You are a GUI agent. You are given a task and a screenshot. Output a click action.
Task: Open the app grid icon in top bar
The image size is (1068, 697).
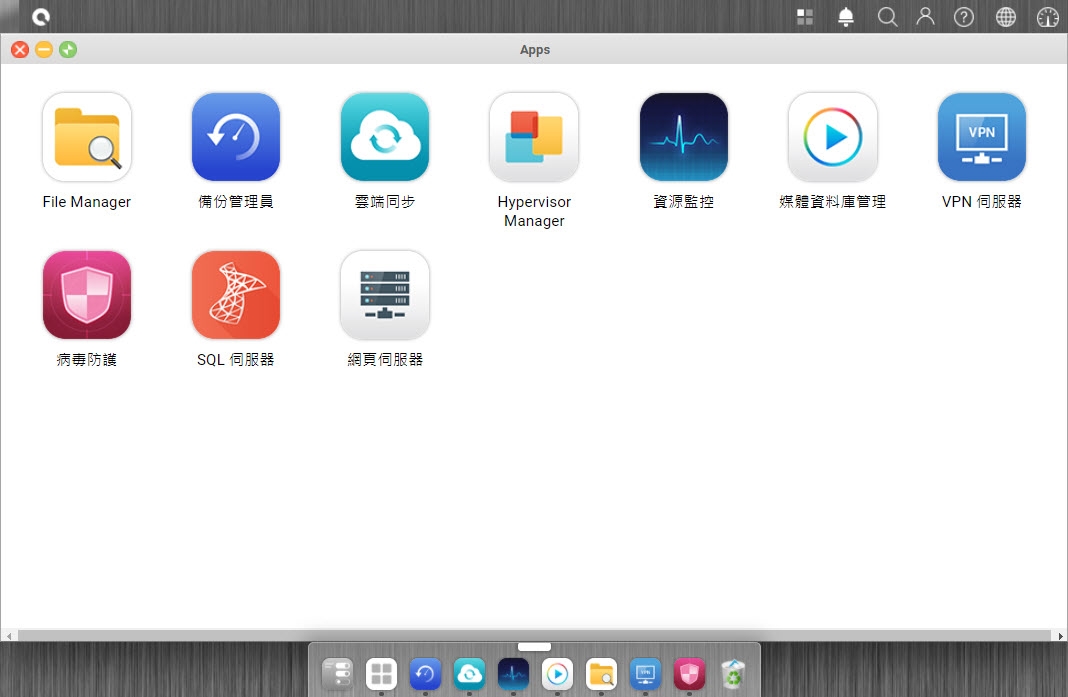click(x=805, y=17)
